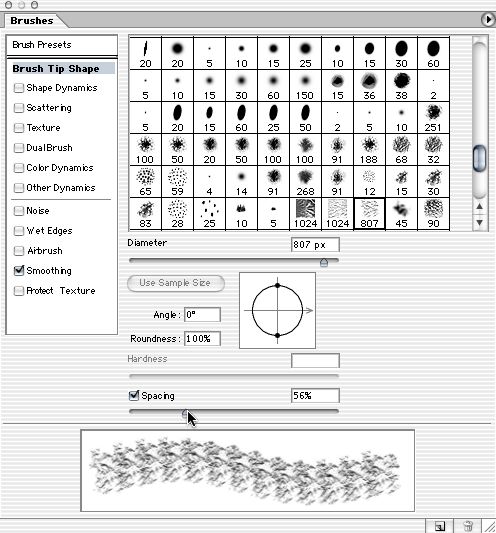Viewport: 496px width, 533px height.
Task: Uncheck the Smoothing option
Action: [18, 271]
